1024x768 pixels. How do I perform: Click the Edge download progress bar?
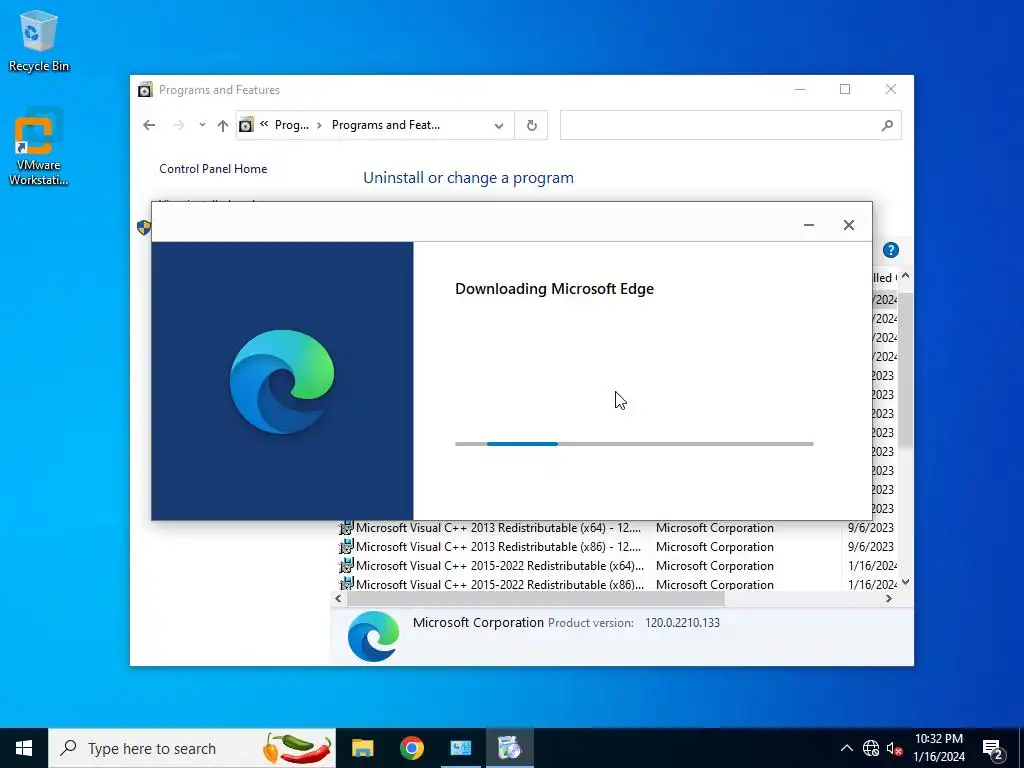(x=634, y=444)
